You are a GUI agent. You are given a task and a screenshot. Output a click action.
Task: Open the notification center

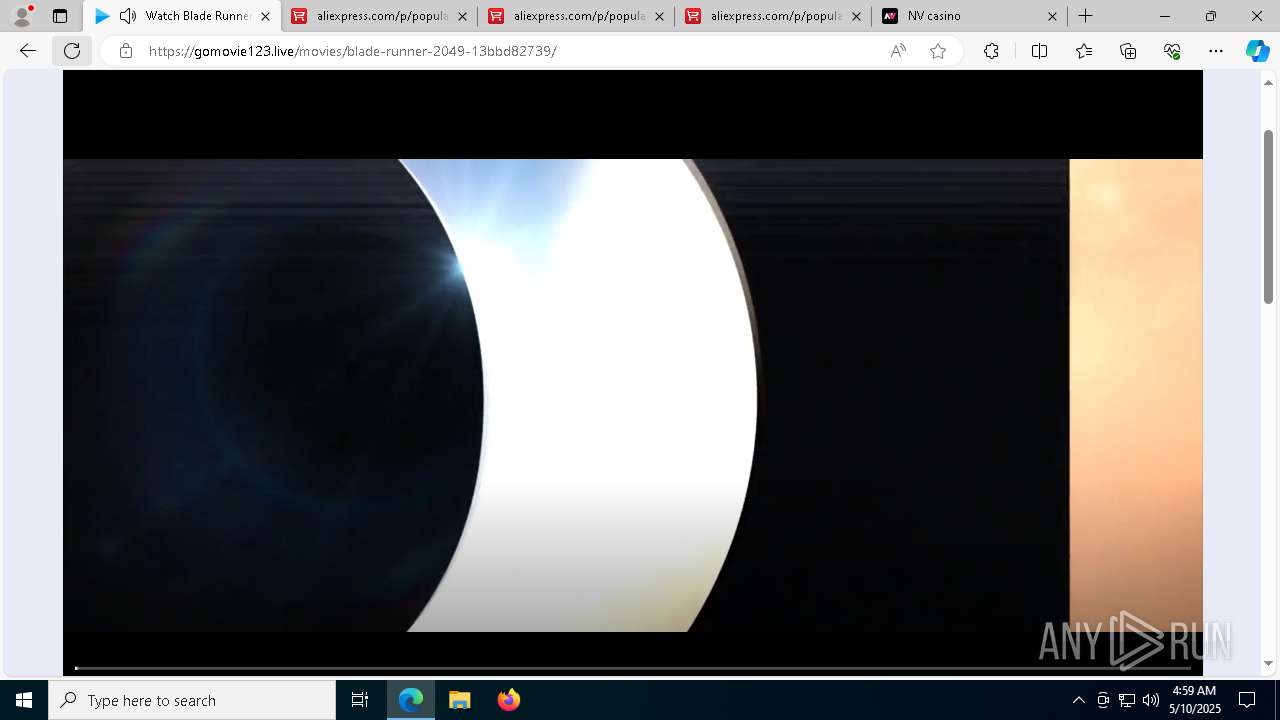point(1247,700)
